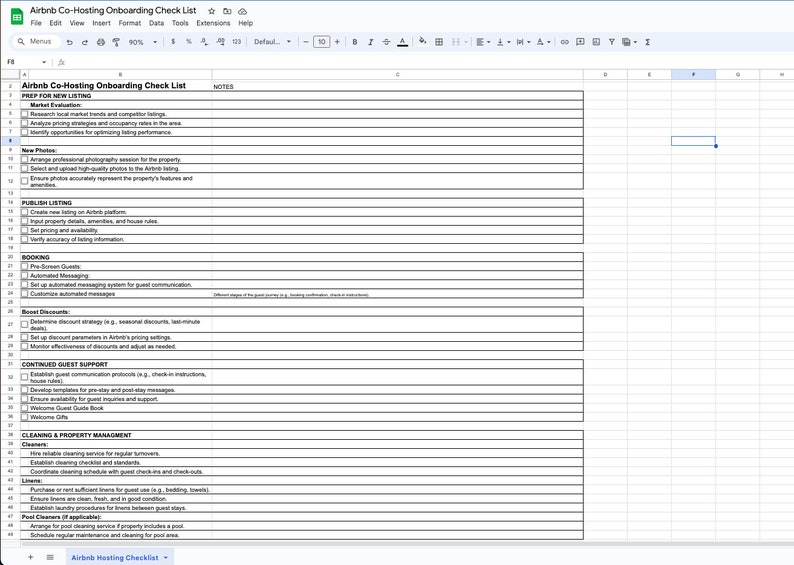Open the Insert menu
The width and height of the screenshot is (794, 565).
point(101,23)
